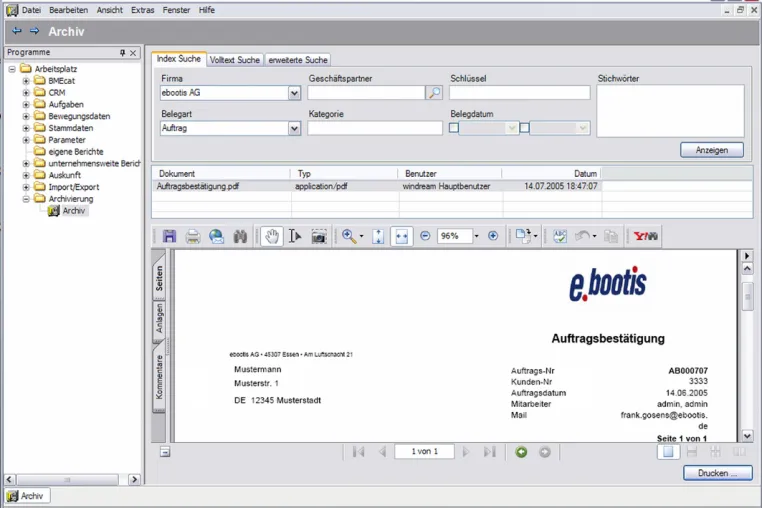Open the Bearbeiten menu
The width and height of the screenshot is (762, 508).
69,10
